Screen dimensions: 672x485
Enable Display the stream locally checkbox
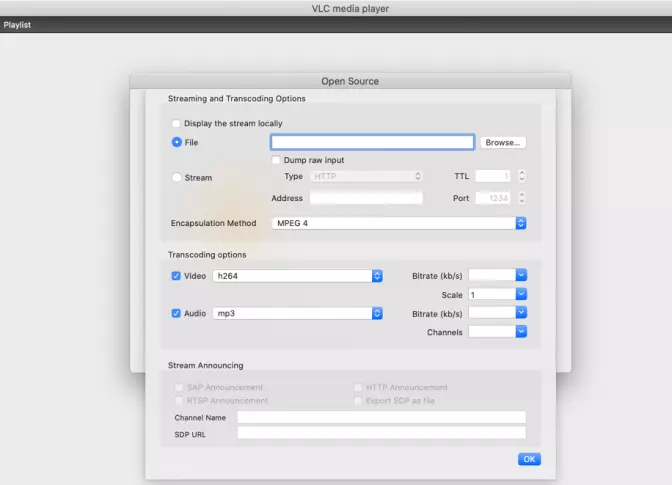coord(176,123)
